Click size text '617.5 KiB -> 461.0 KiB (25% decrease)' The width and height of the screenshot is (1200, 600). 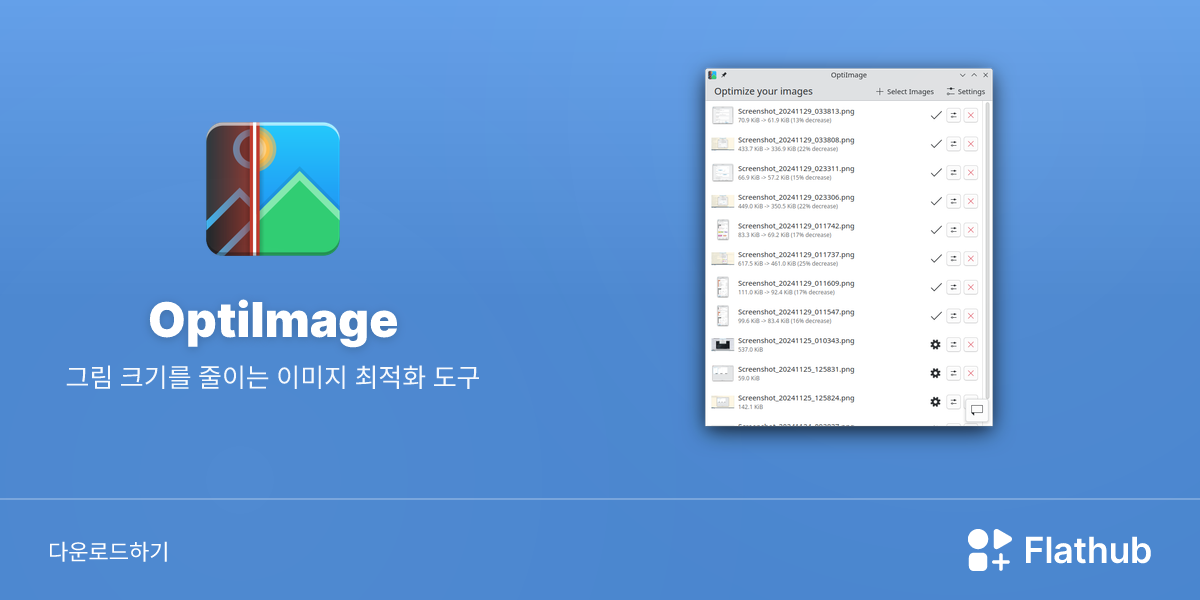point(788,264)
